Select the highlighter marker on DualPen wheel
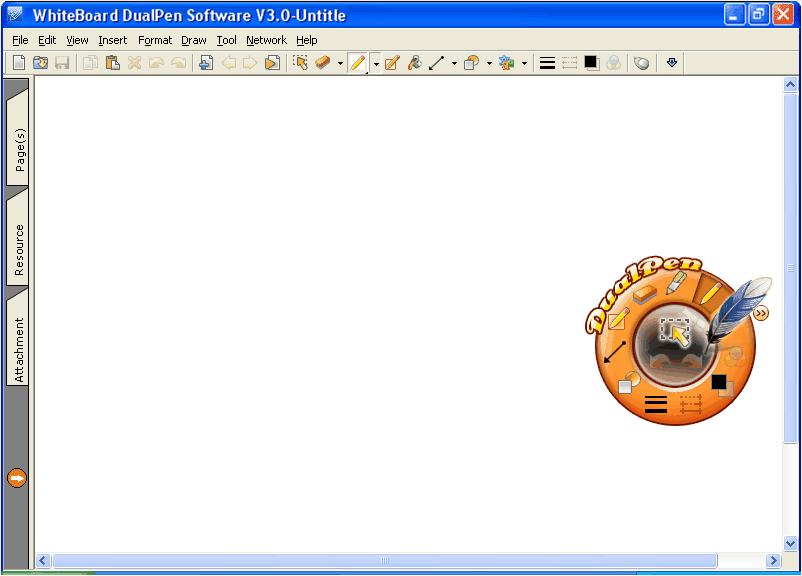The height and width of the screenshot is (576, 802). [x=676, y=282]
